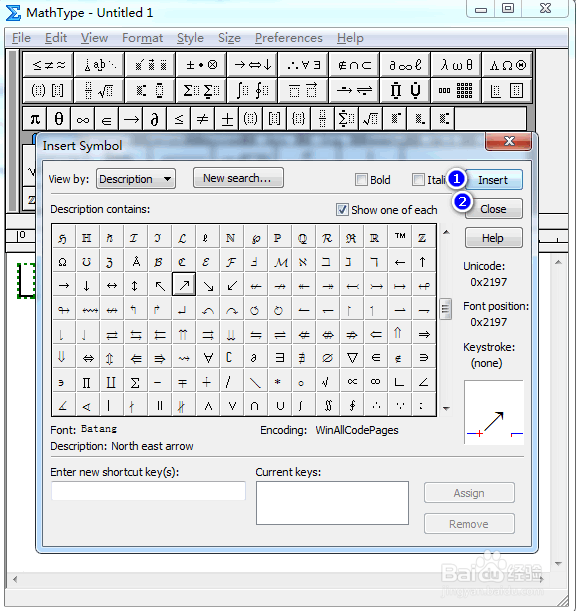The image size is (576, 611).
Task: Open the arrow symbols palette
Action: click(x=253, y=64)
